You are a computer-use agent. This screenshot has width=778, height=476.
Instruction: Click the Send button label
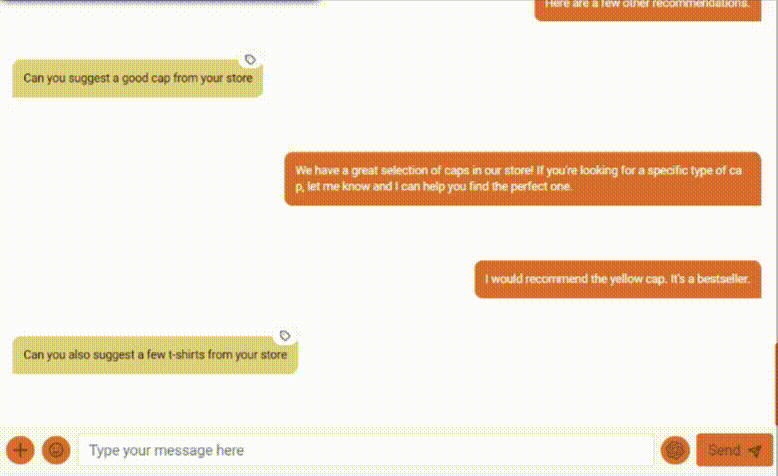pos(724,450)
